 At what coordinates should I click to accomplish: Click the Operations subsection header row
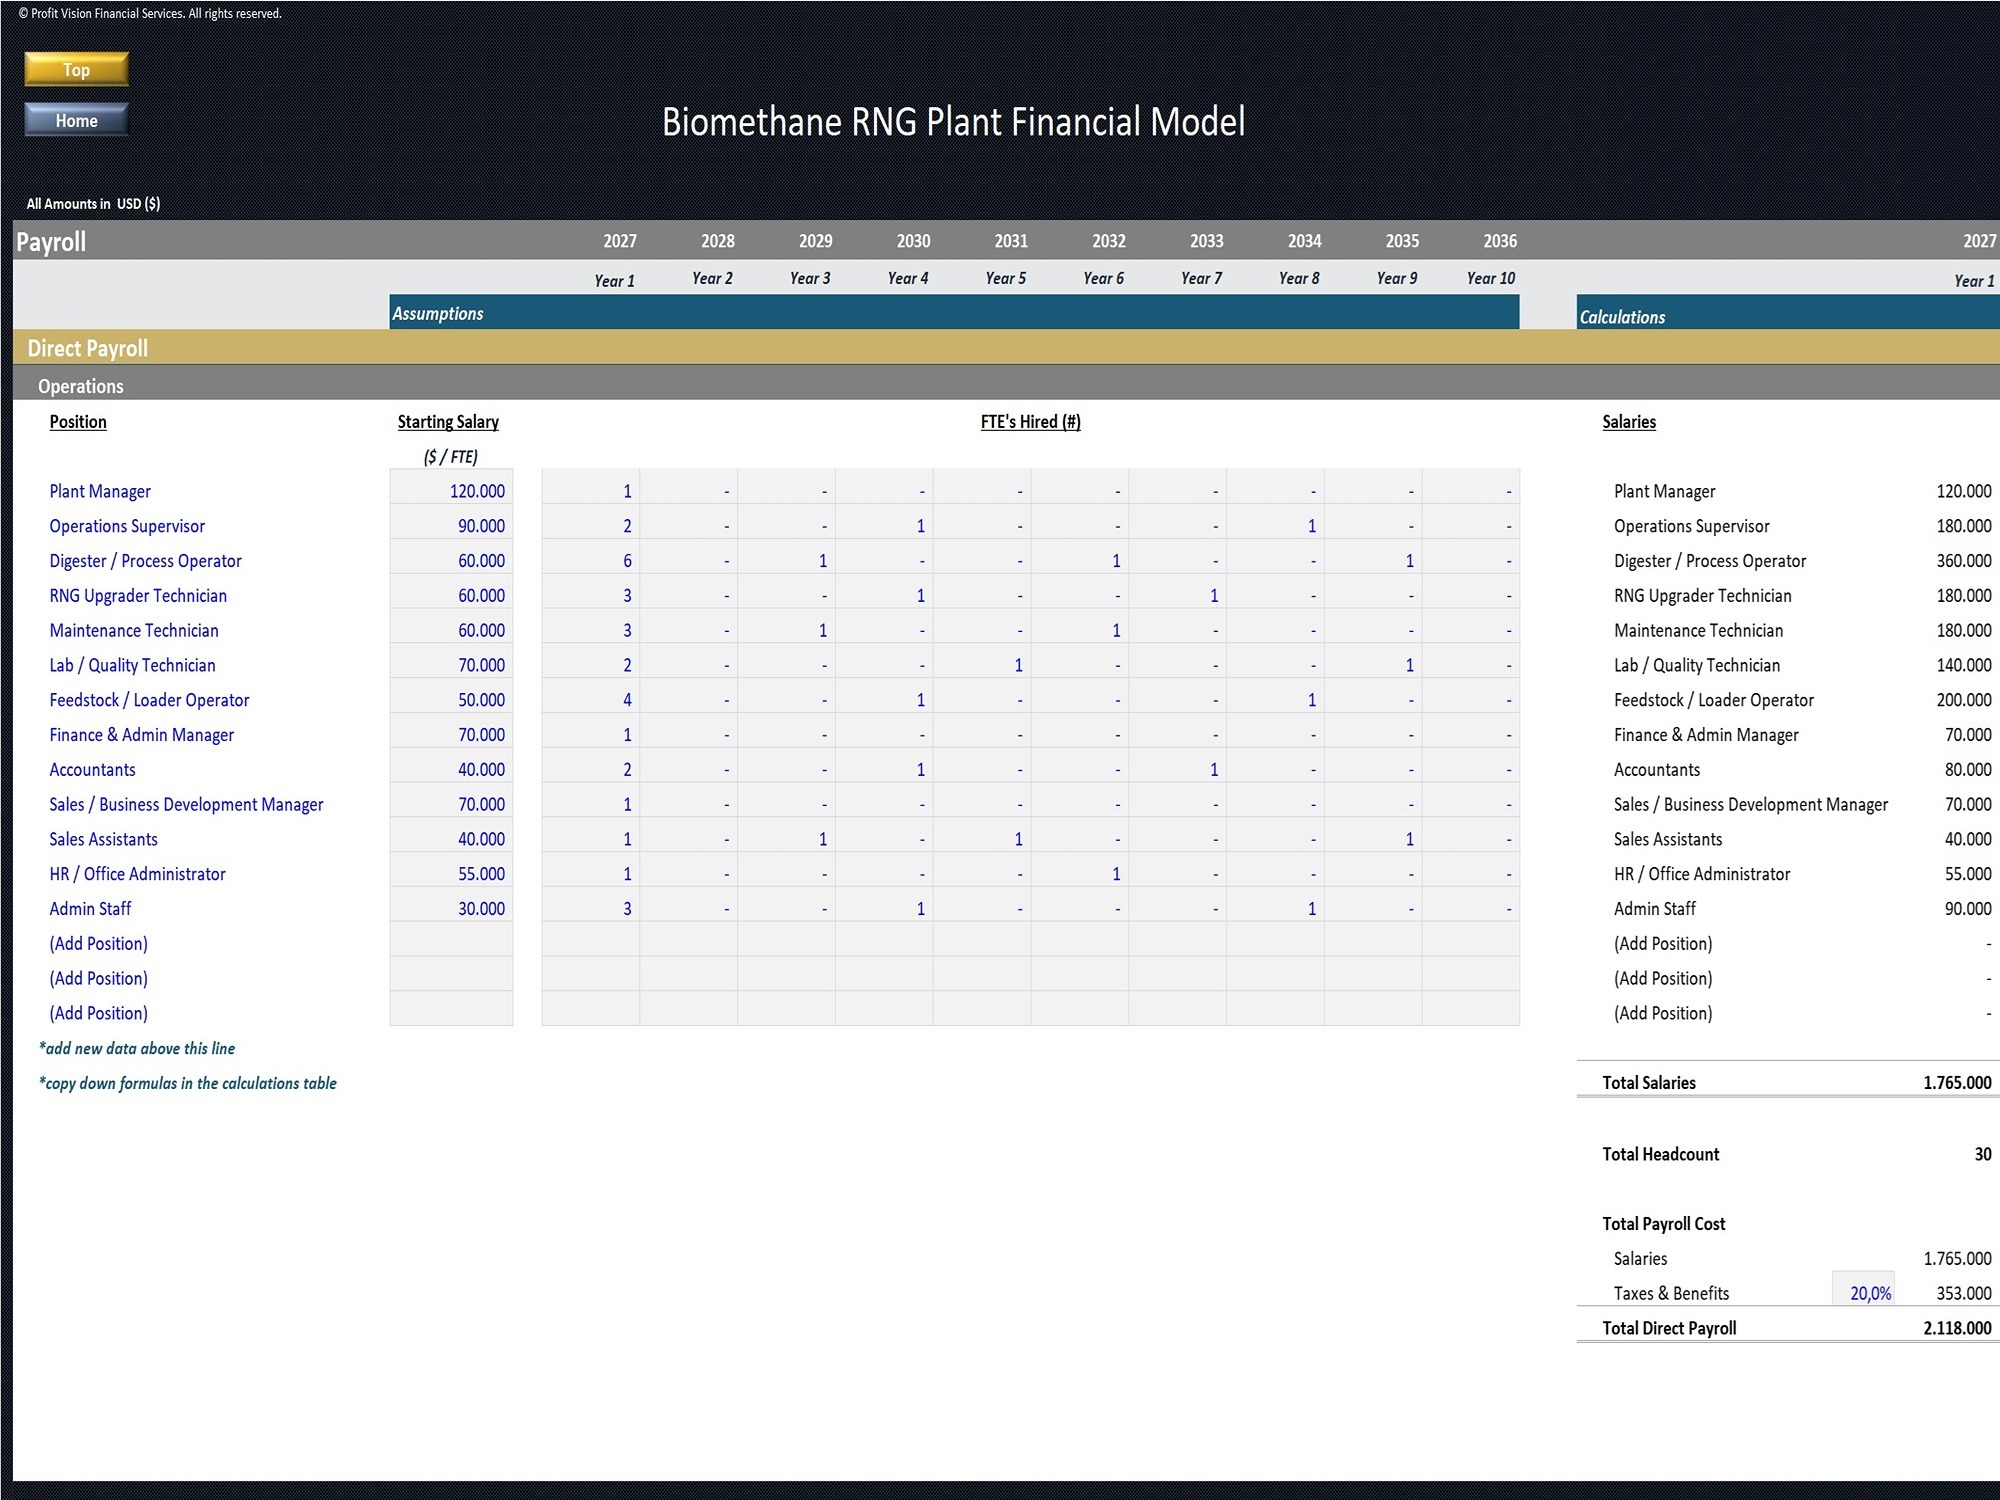pos(1006,385)
